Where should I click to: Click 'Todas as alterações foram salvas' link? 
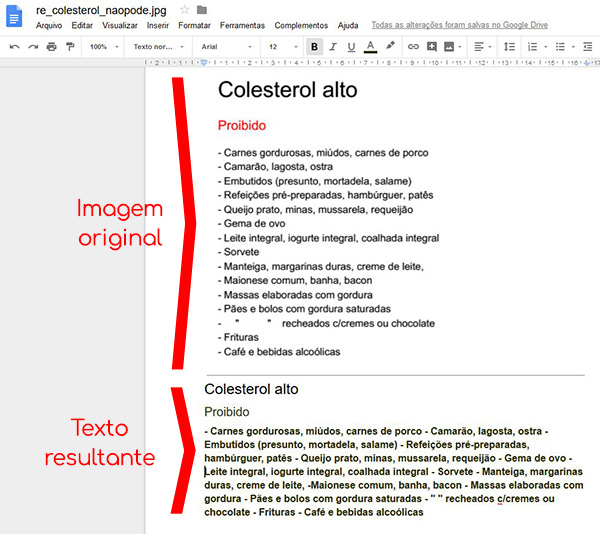point(460,25)
